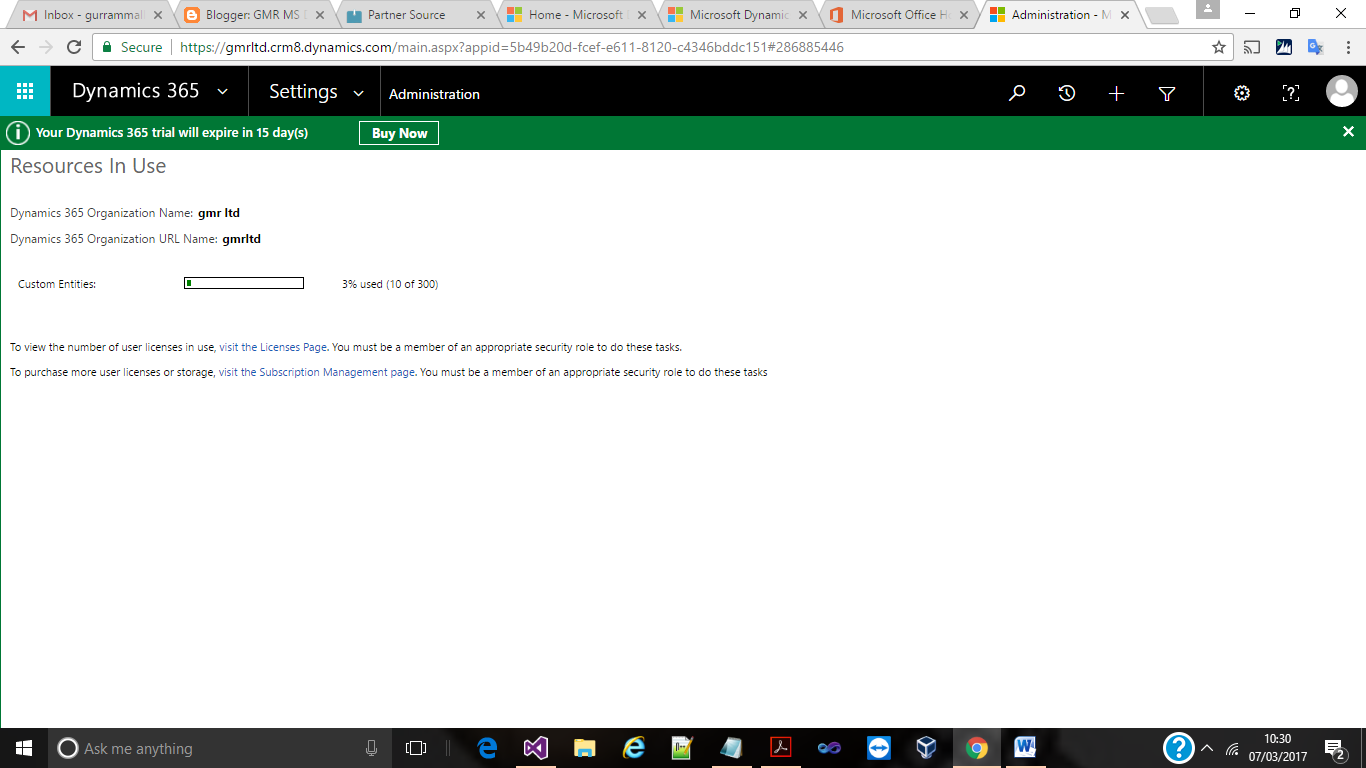Click the Resources In Use heading
The image size is (1366, 768).
pos(88,166)
